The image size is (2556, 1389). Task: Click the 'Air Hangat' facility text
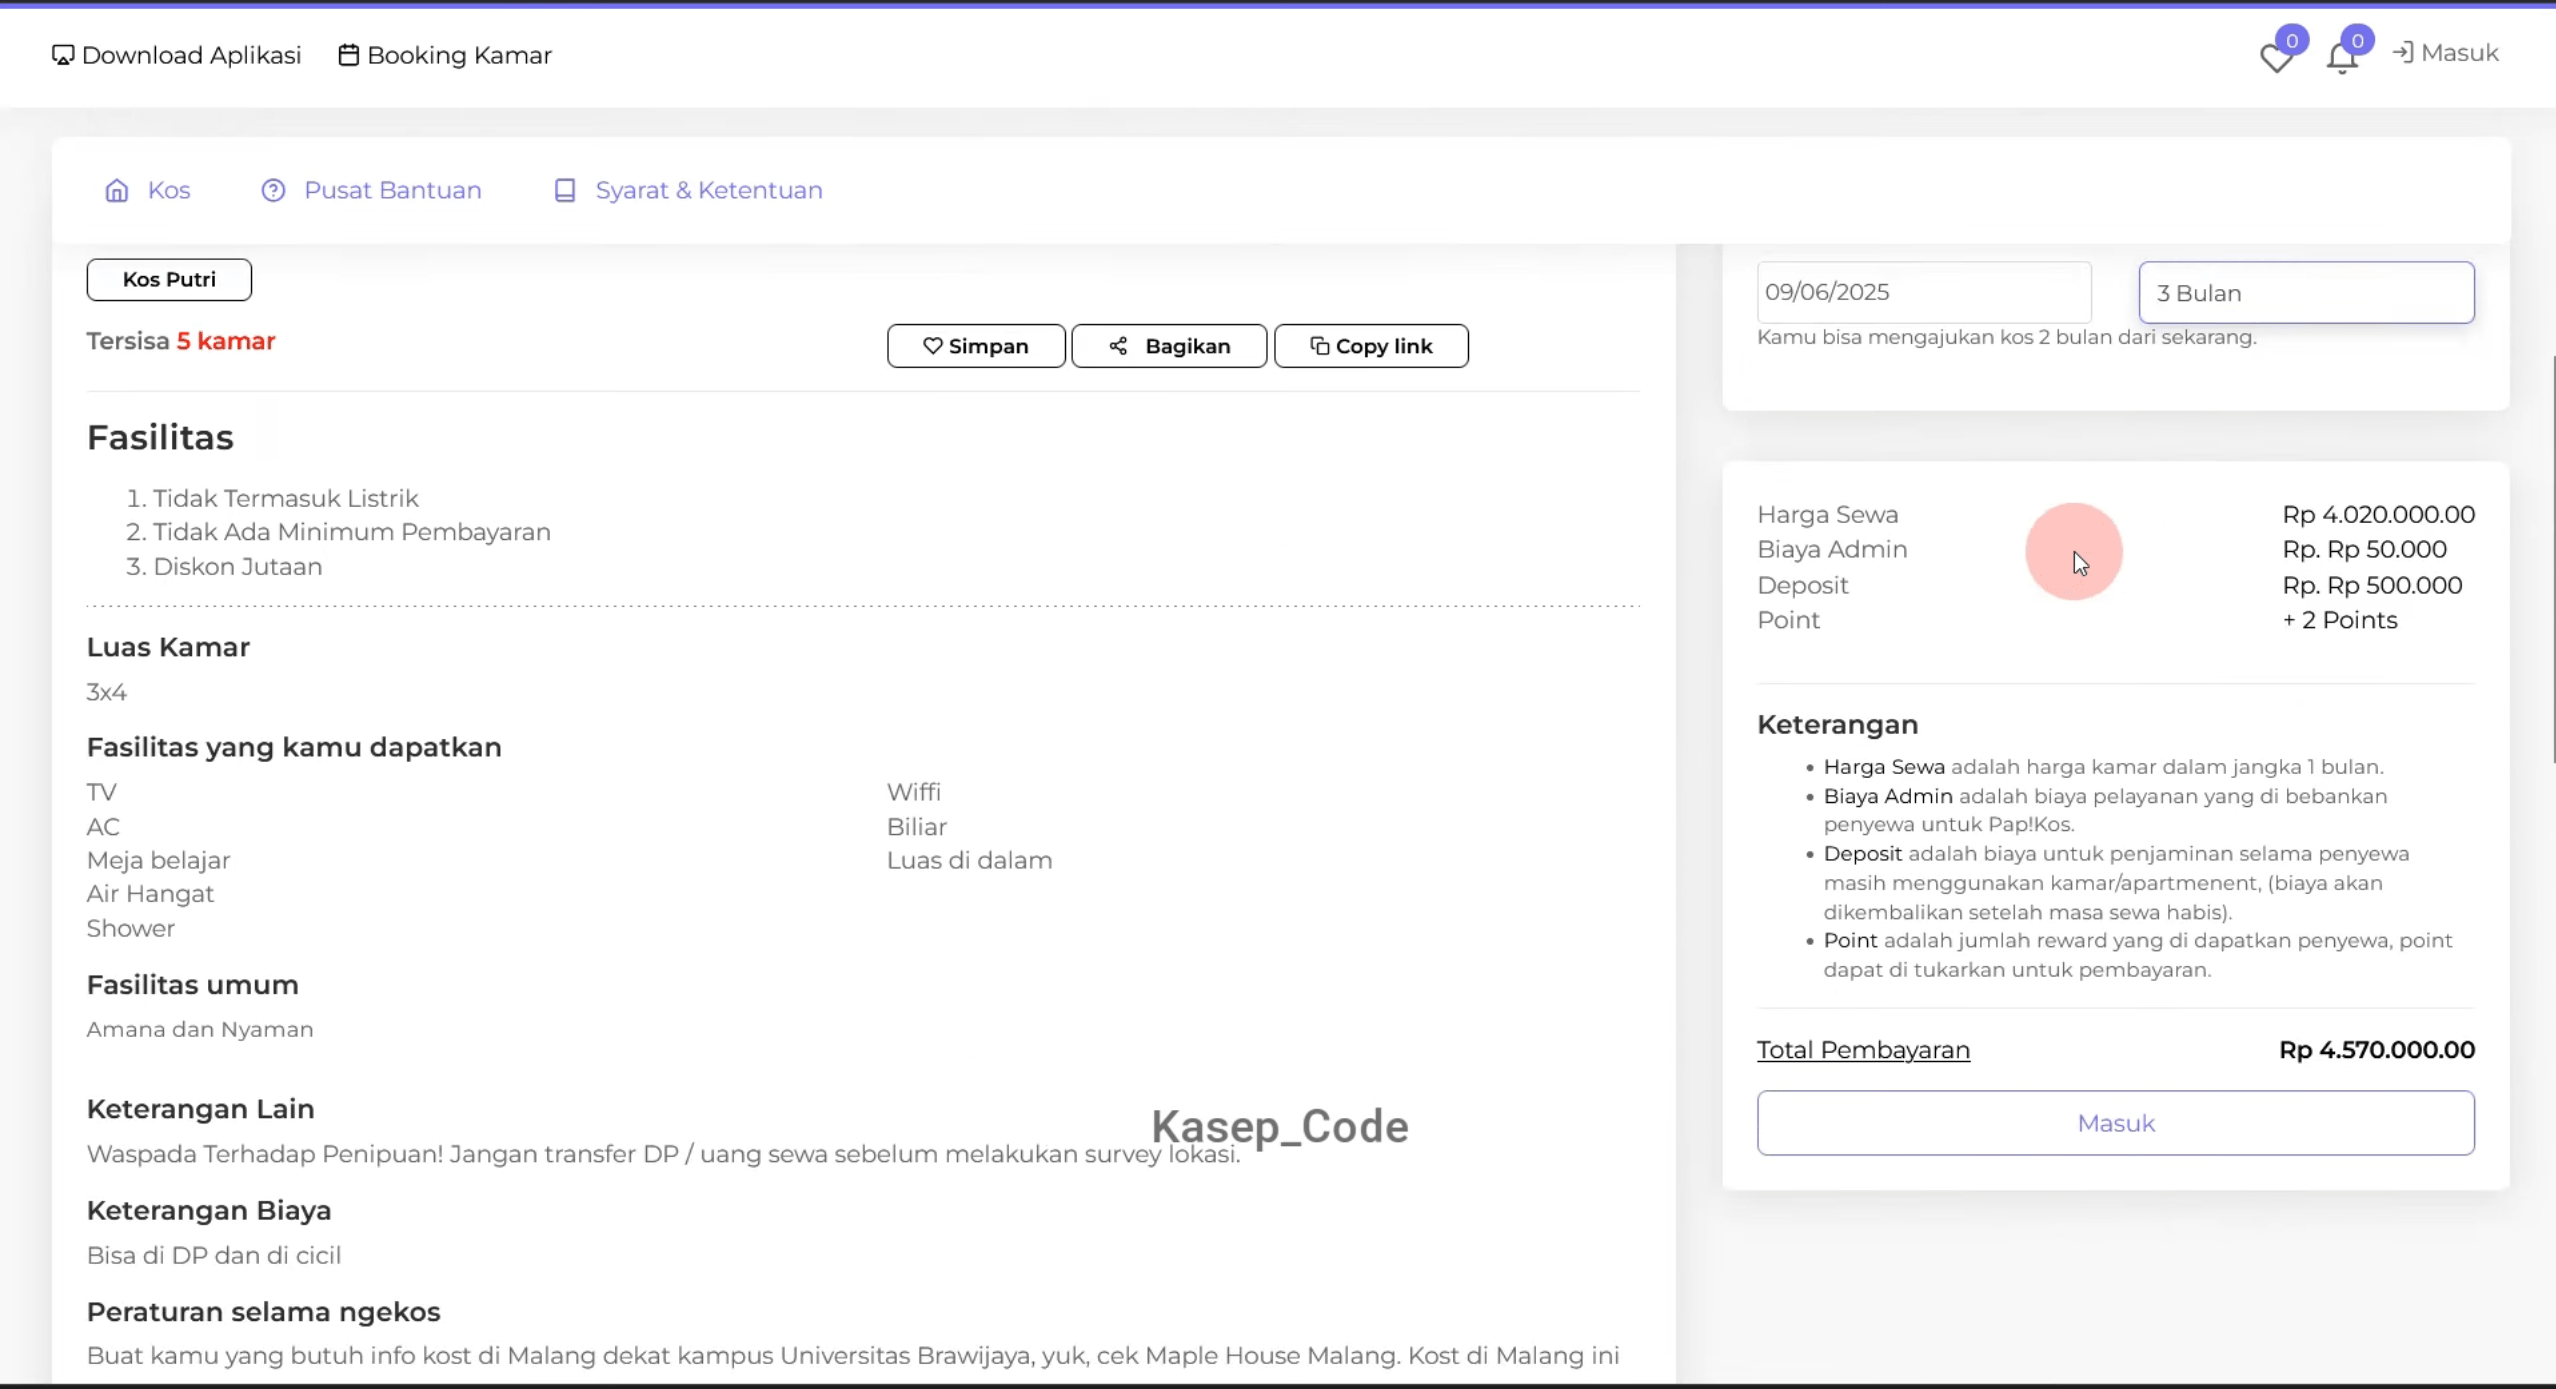150,894
